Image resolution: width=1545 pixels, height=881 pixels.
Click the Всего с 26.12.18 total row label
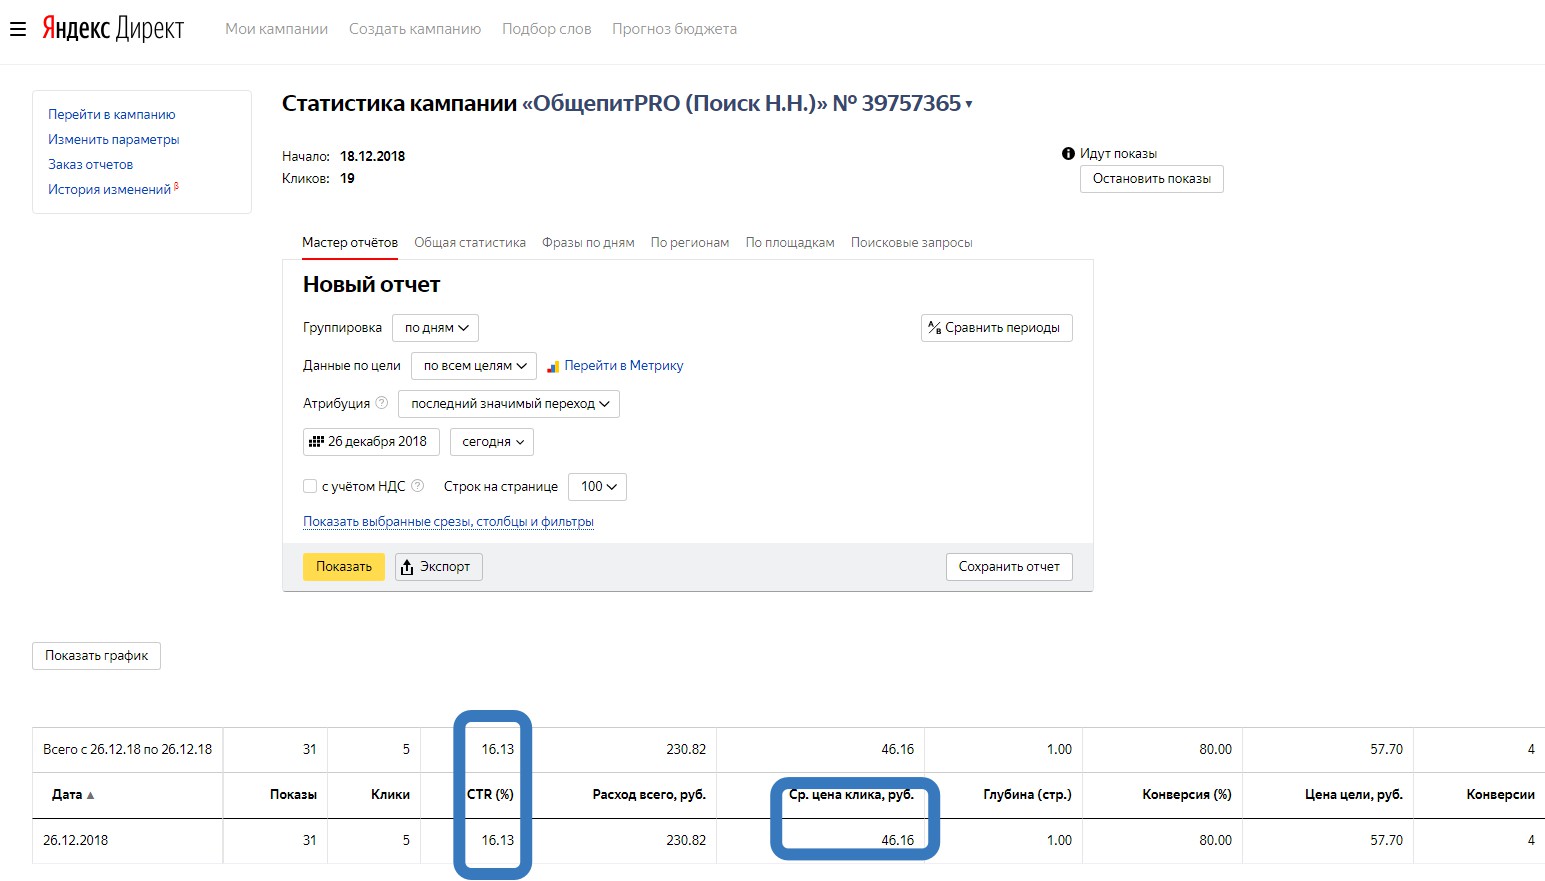pos(127,750)
